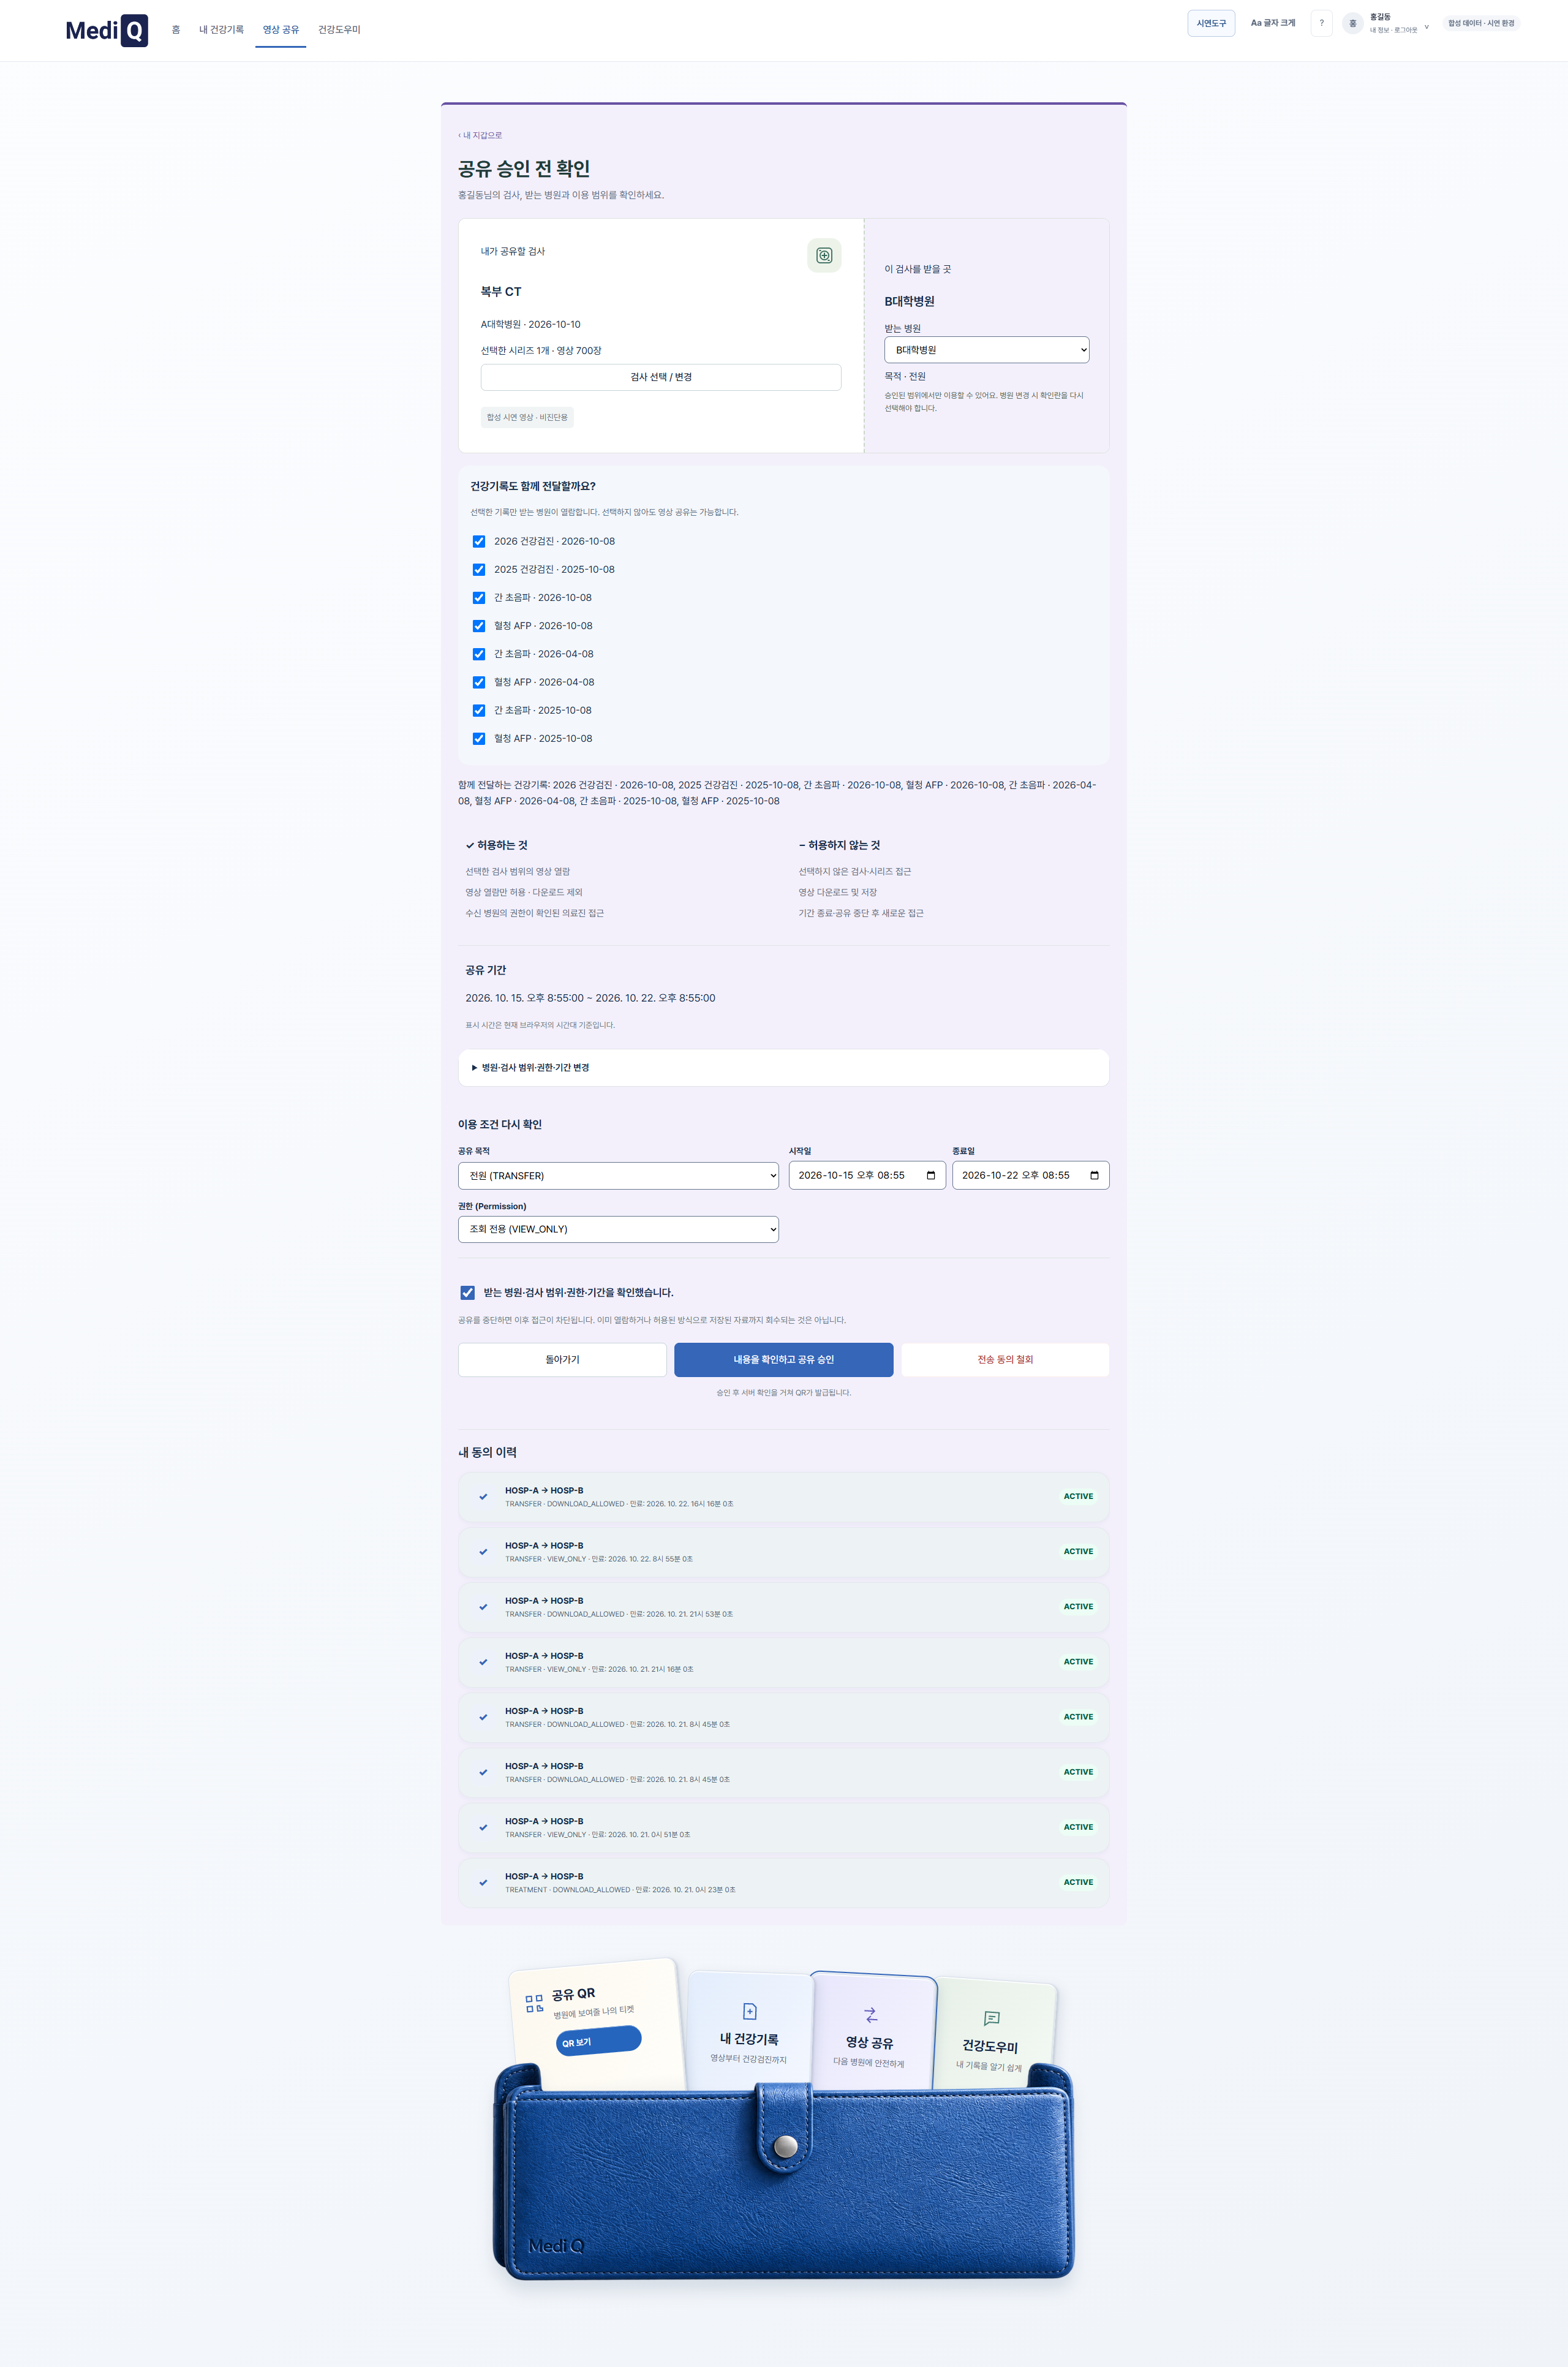Click the calendar icon in 종료일 field

(x=1094, y=1175)
